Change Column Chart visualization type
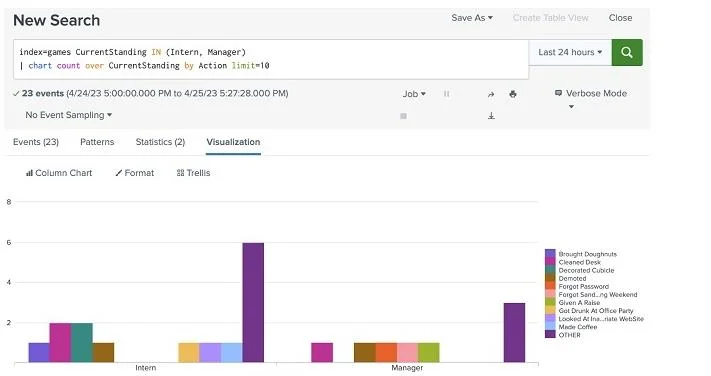 coord(59,173)
